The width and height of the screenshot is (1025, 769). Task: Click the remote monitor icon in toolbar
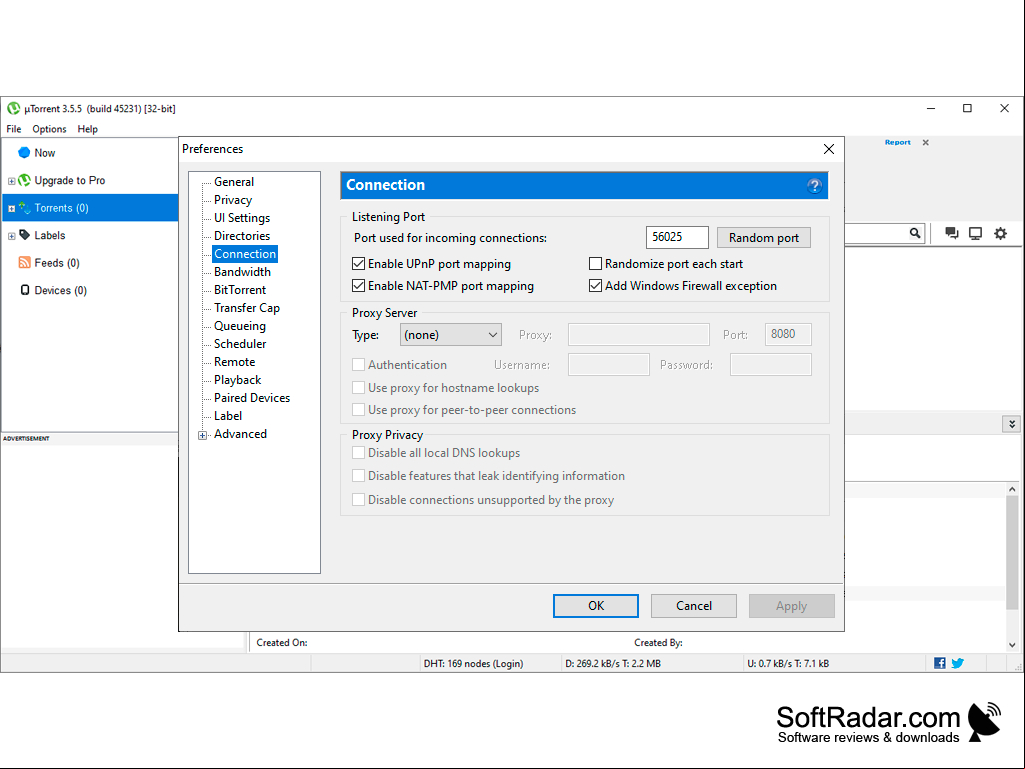pyautogui.click(x=975, y=233)
